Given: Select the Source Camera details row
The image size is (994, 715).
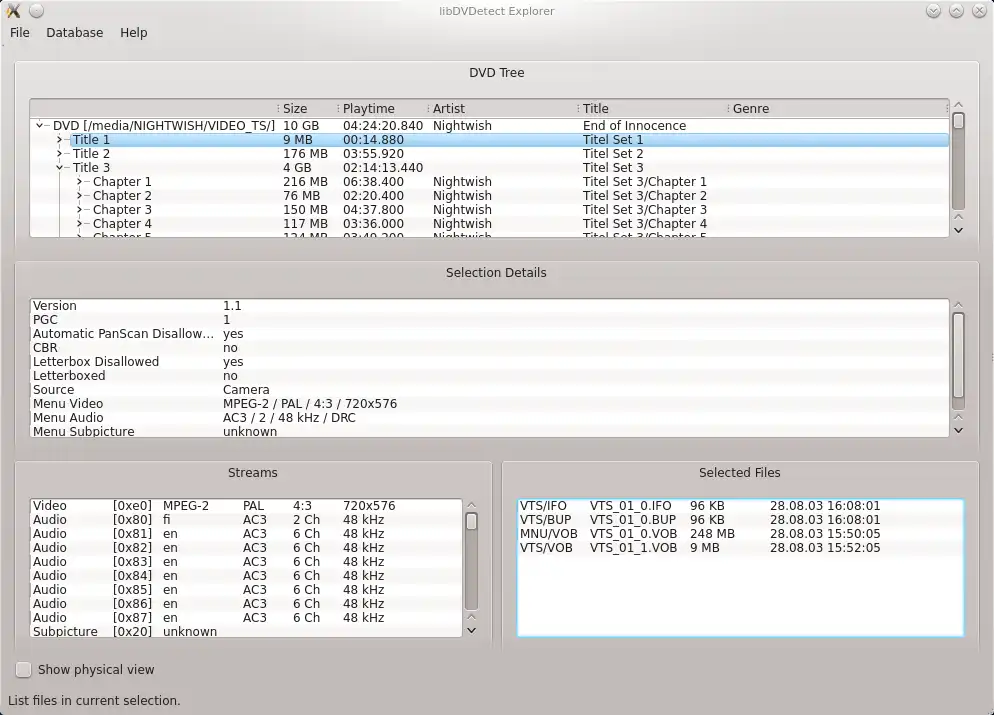Looking at the screenshot, I should pos(489,389).
